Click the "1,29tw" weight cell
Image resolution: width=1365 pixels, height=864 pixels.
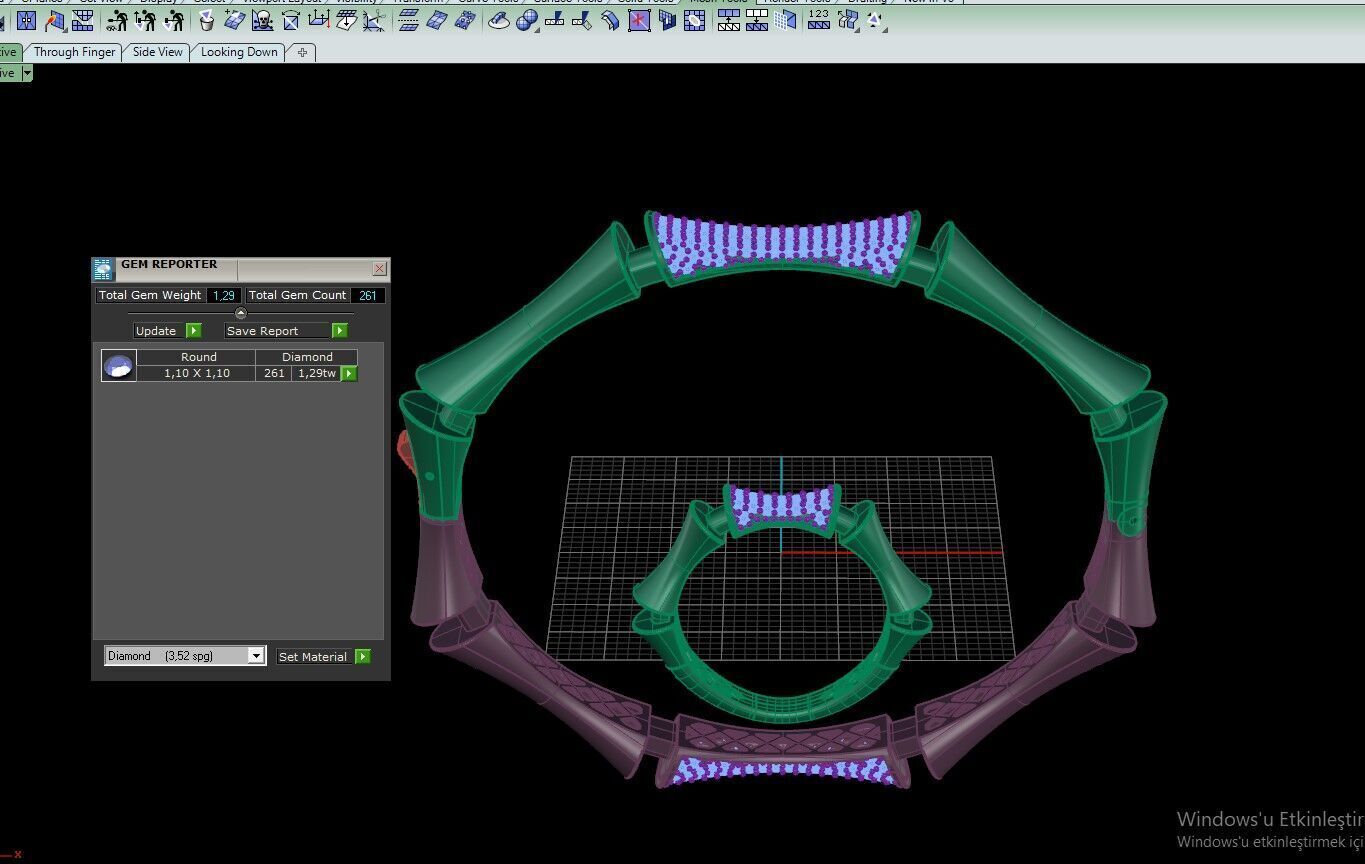coord(317,373)
